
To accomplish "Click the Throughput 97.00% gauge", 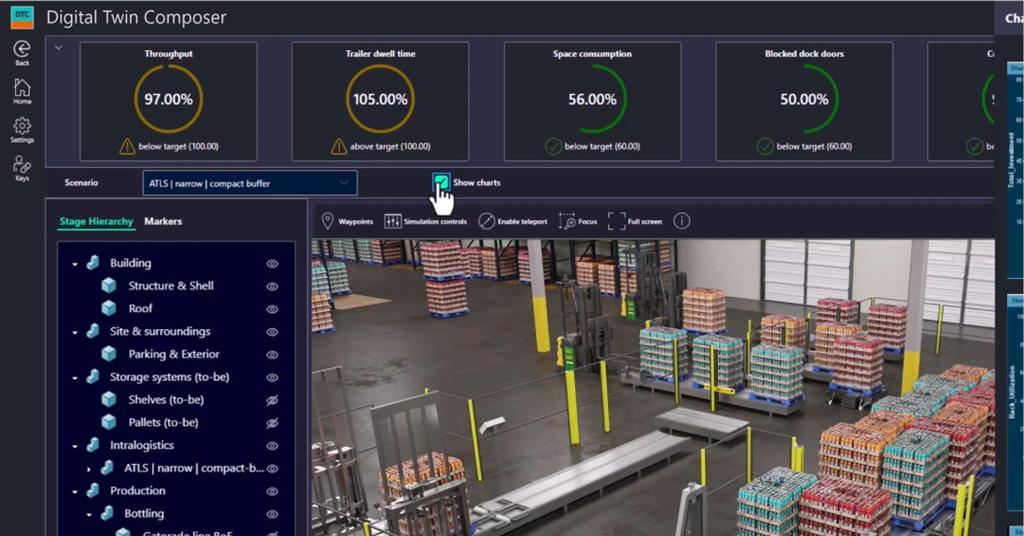I will point(168,99).
